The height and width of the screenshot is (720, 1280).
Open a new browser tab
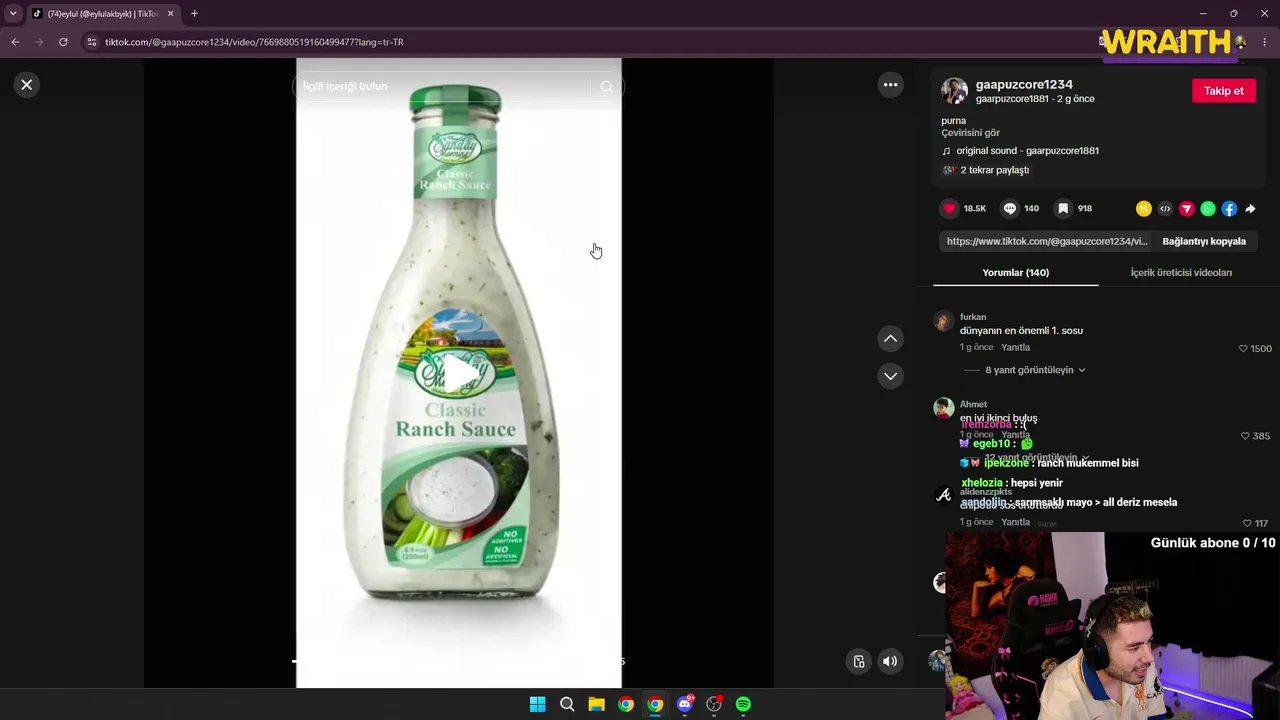[x=194, y=14]
